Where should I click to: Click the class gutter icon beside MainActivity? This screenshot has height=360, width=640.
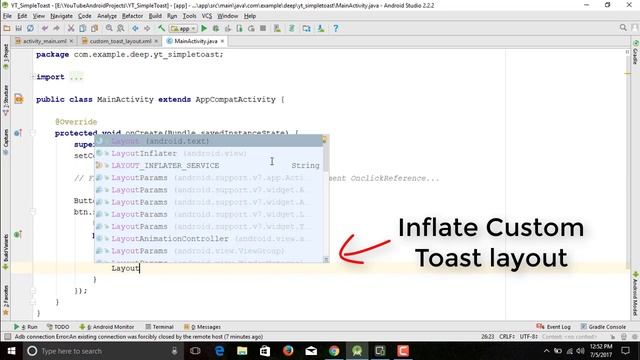[19, 99]
